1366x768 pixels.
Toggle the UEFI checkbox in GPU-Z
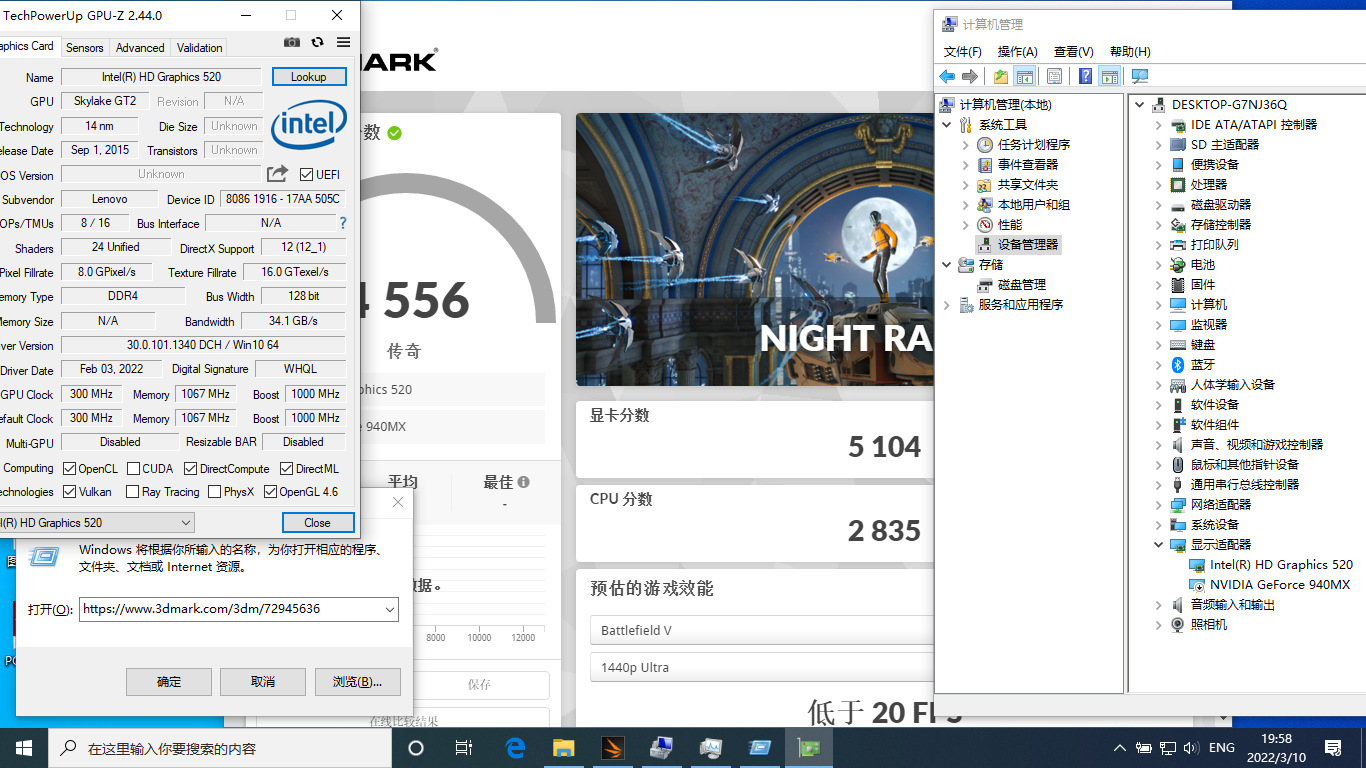pos(307,174)
